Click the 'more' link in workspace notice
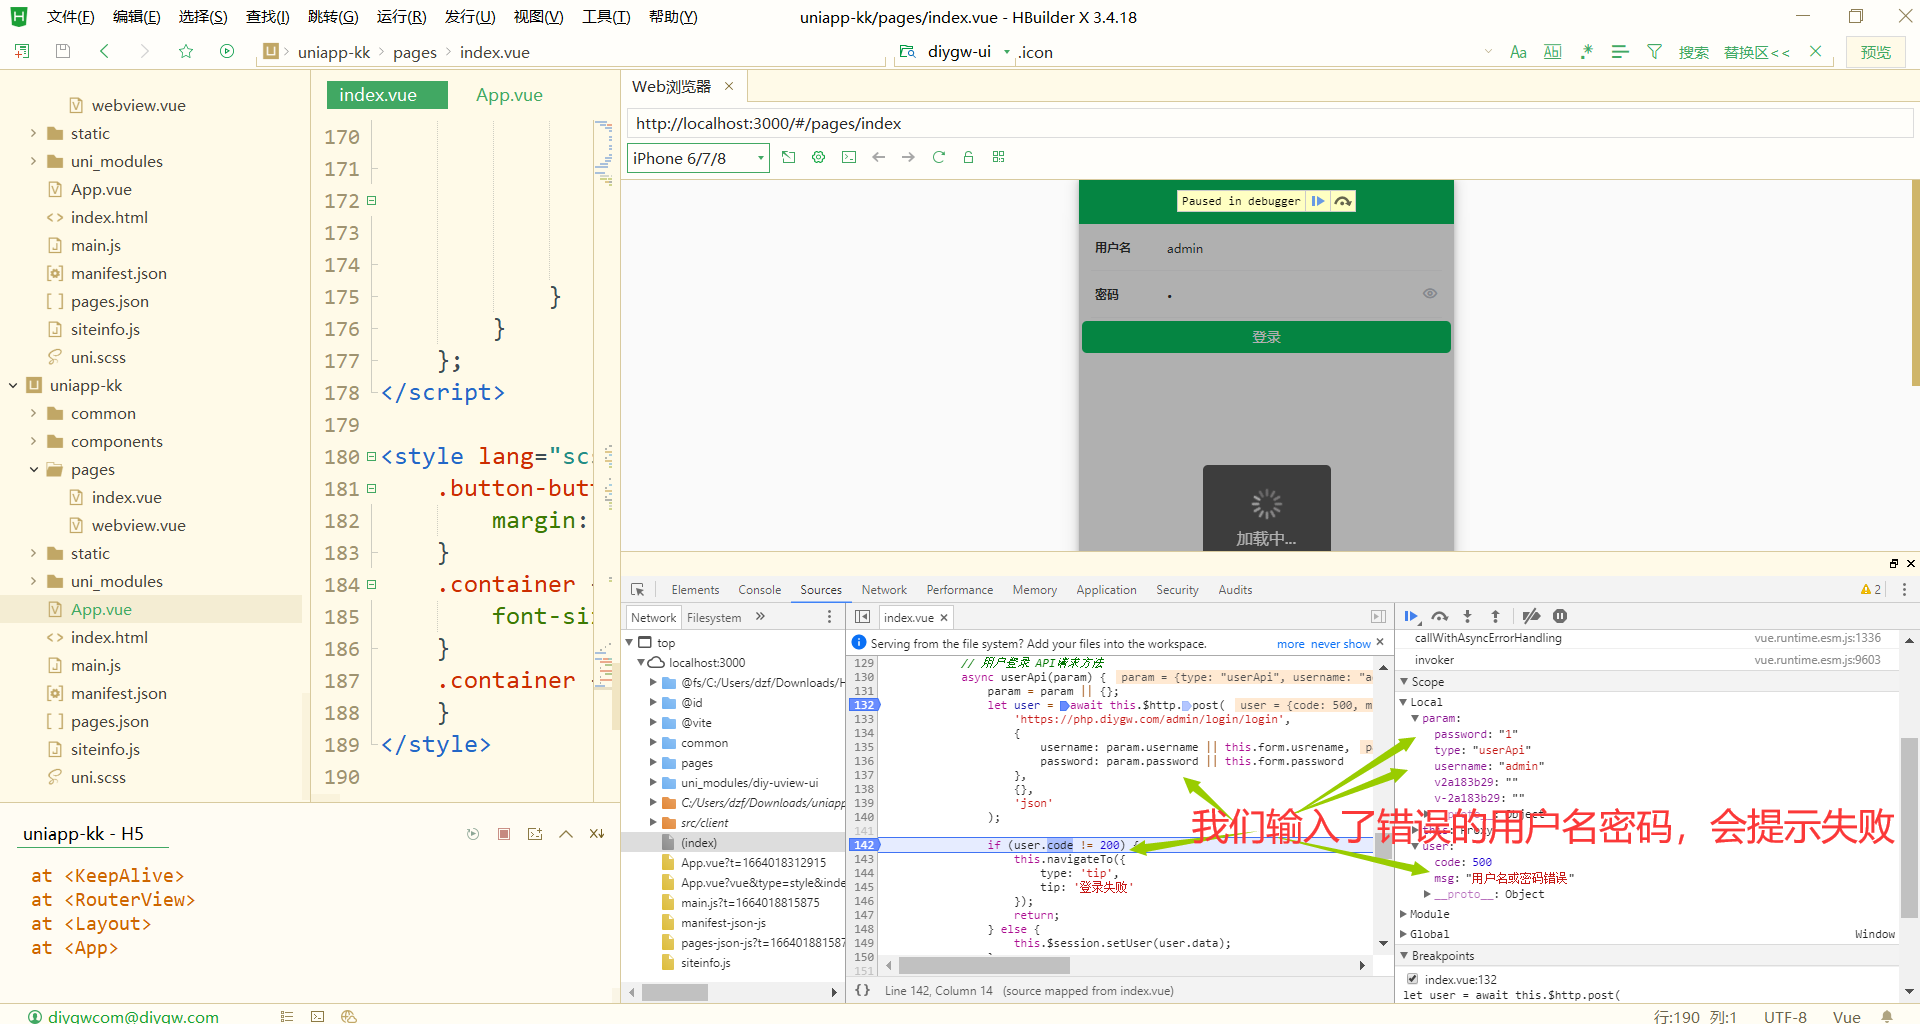Viewport: 1920px width, 1024px height. pyautogui.click(x=1290, y=644)
